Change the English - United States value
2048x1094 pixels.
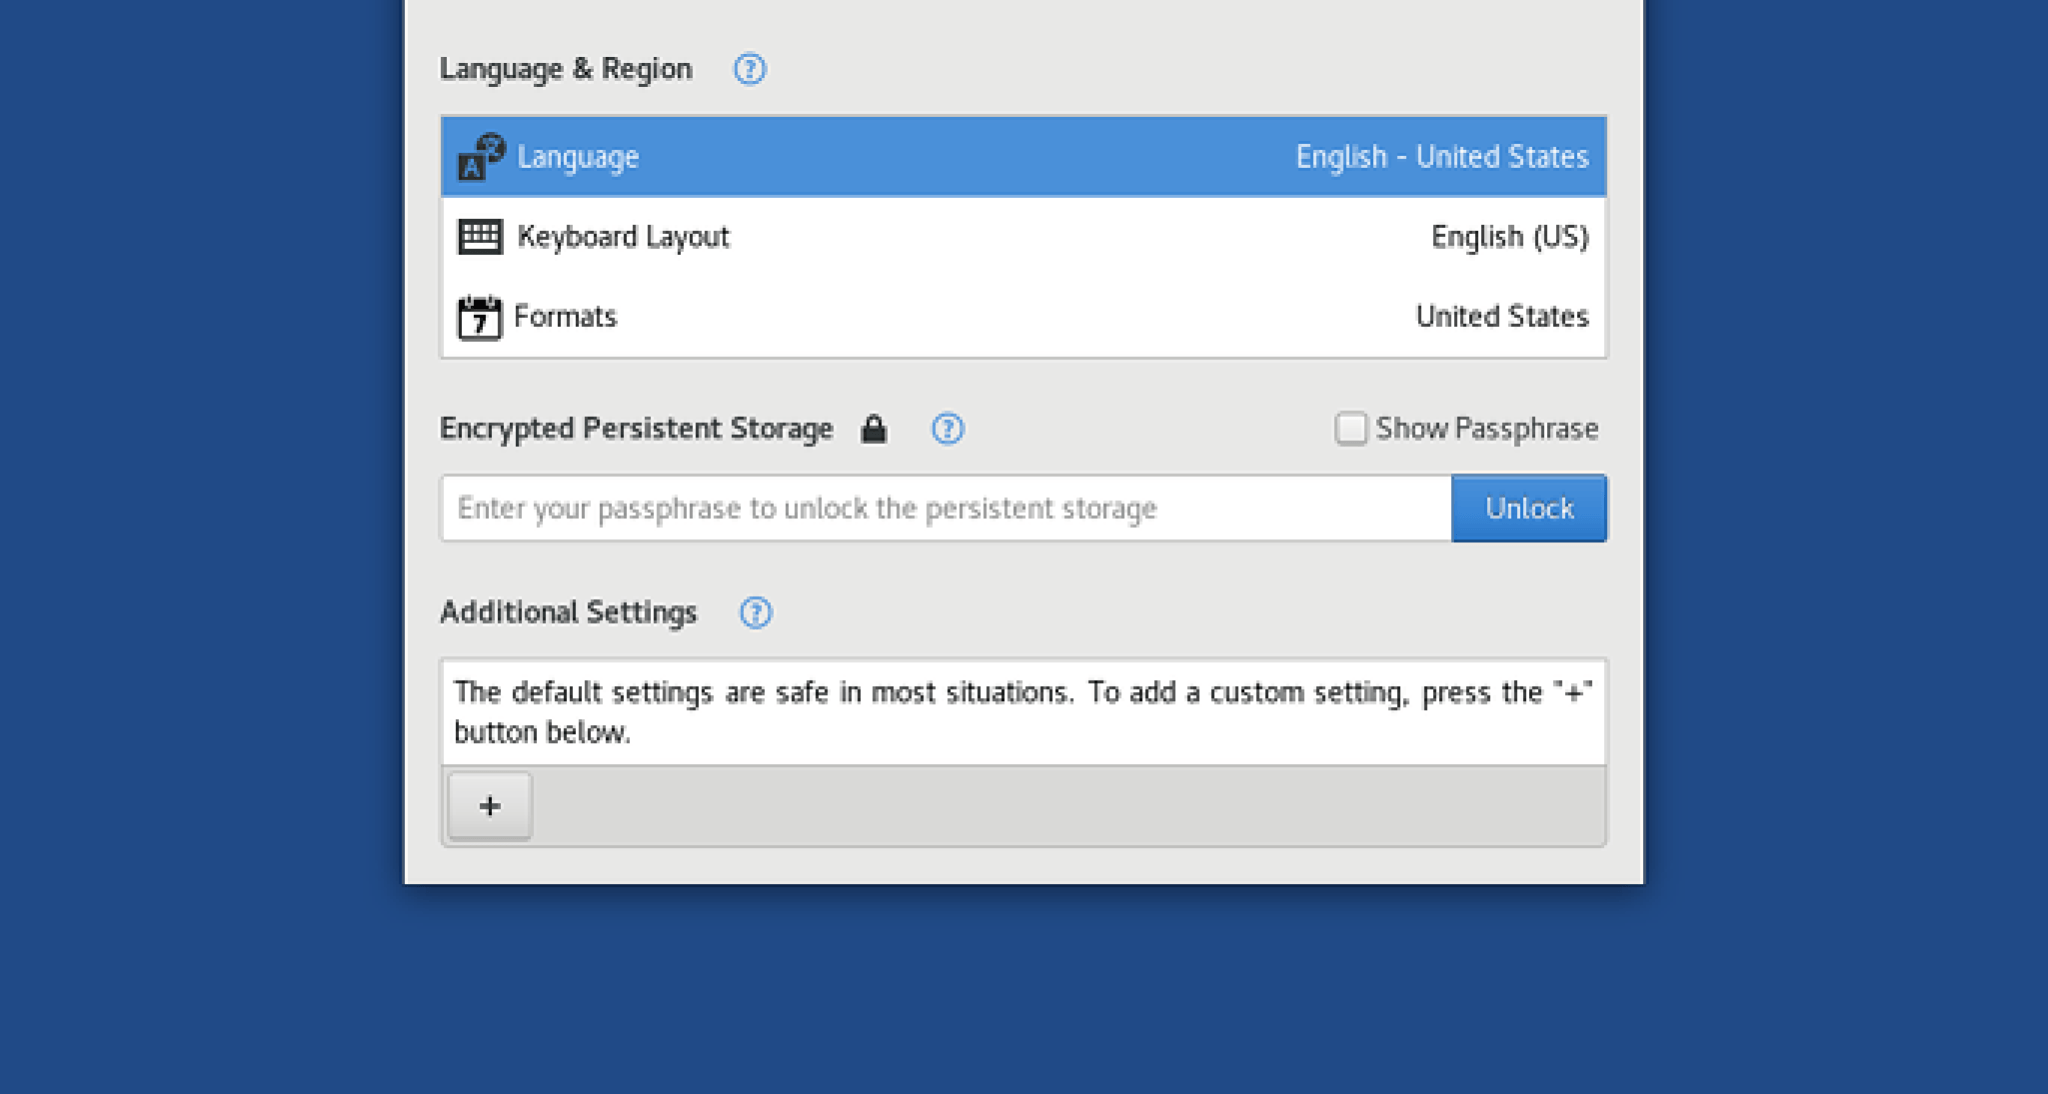[1441, 157]
